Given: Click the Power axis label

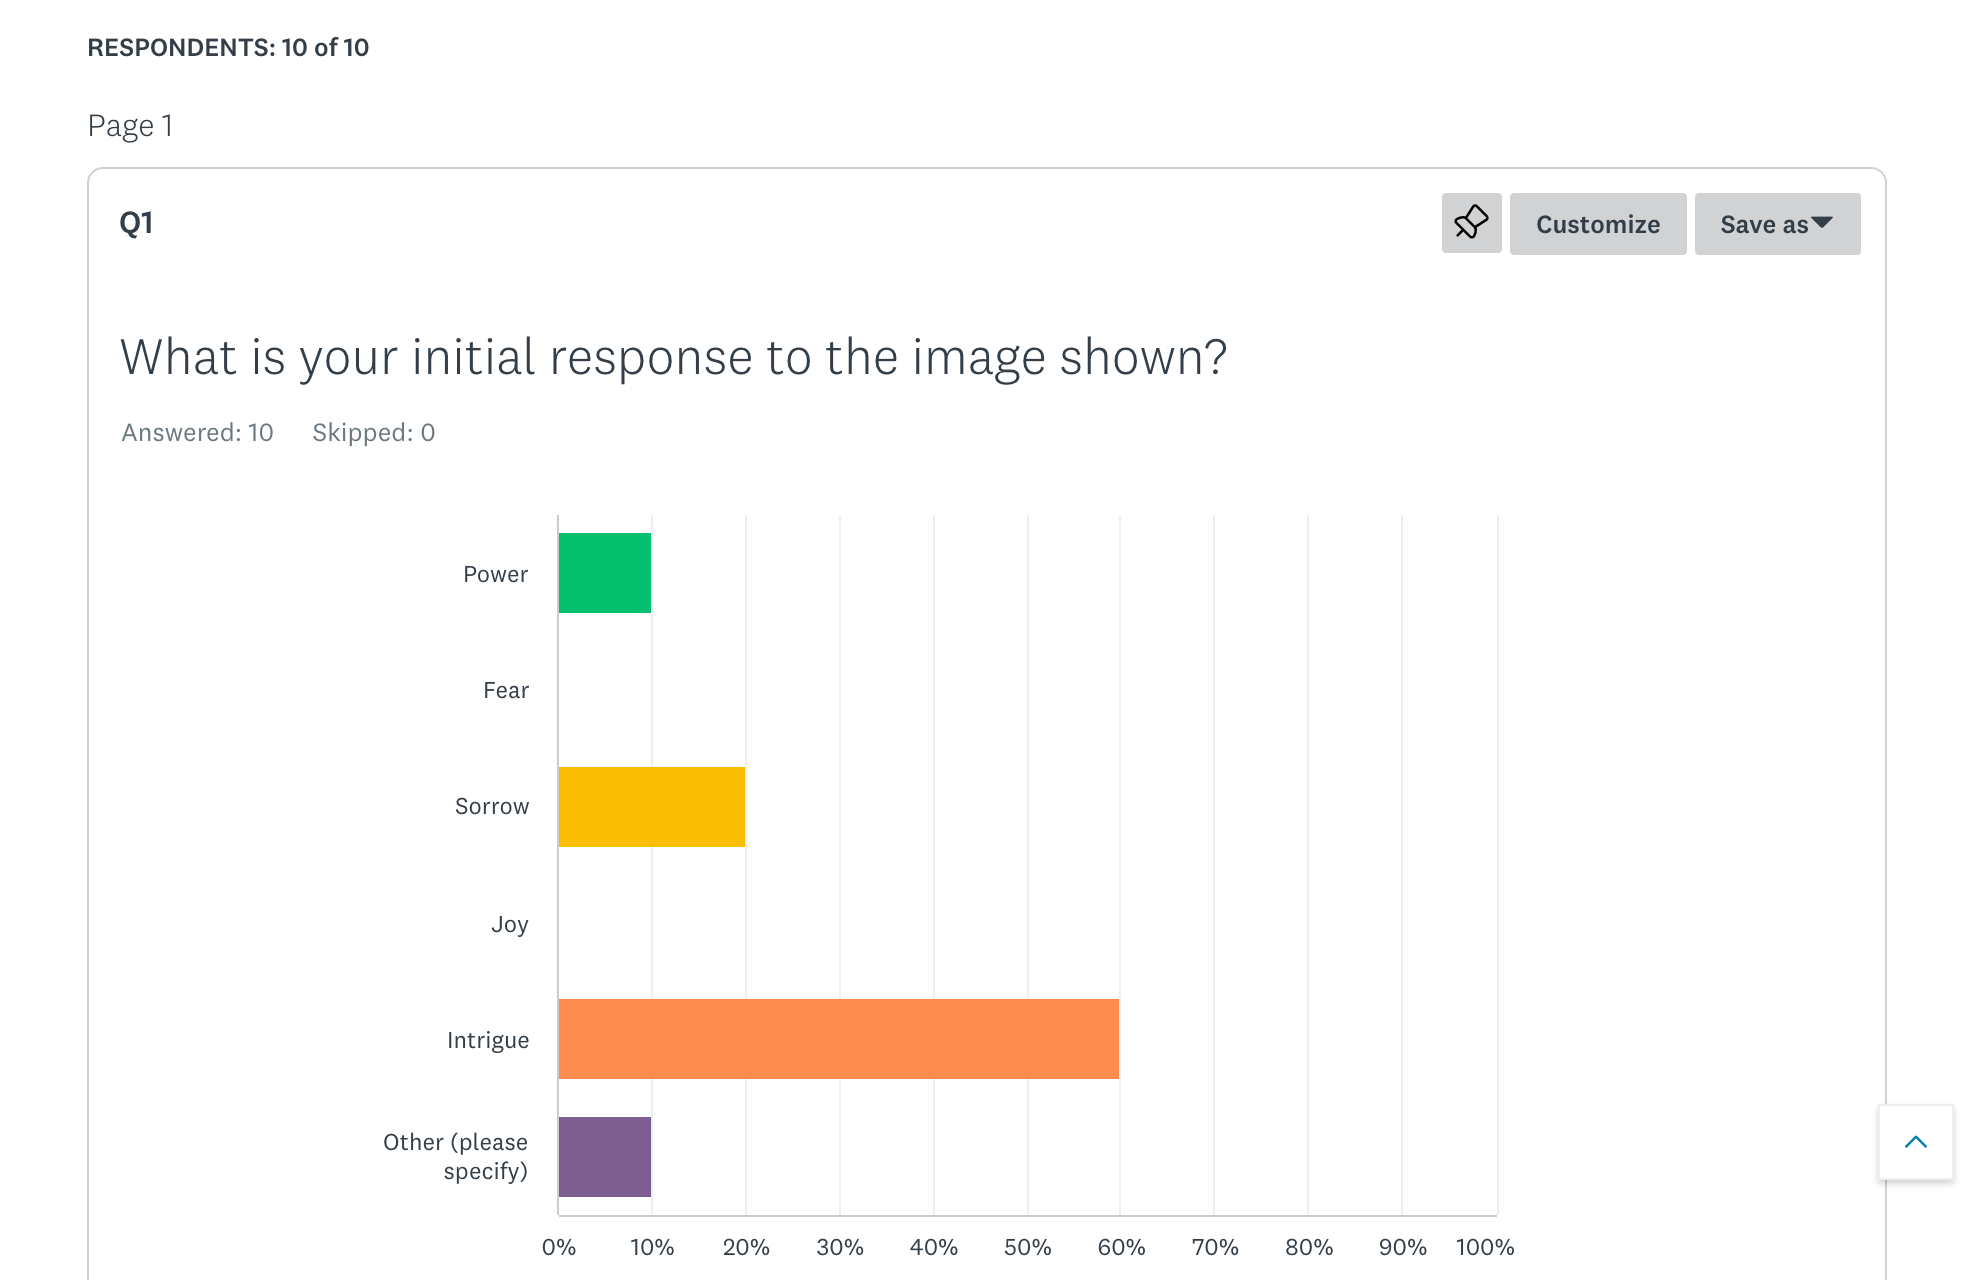Looking at the screenshot, I should 496,574.
